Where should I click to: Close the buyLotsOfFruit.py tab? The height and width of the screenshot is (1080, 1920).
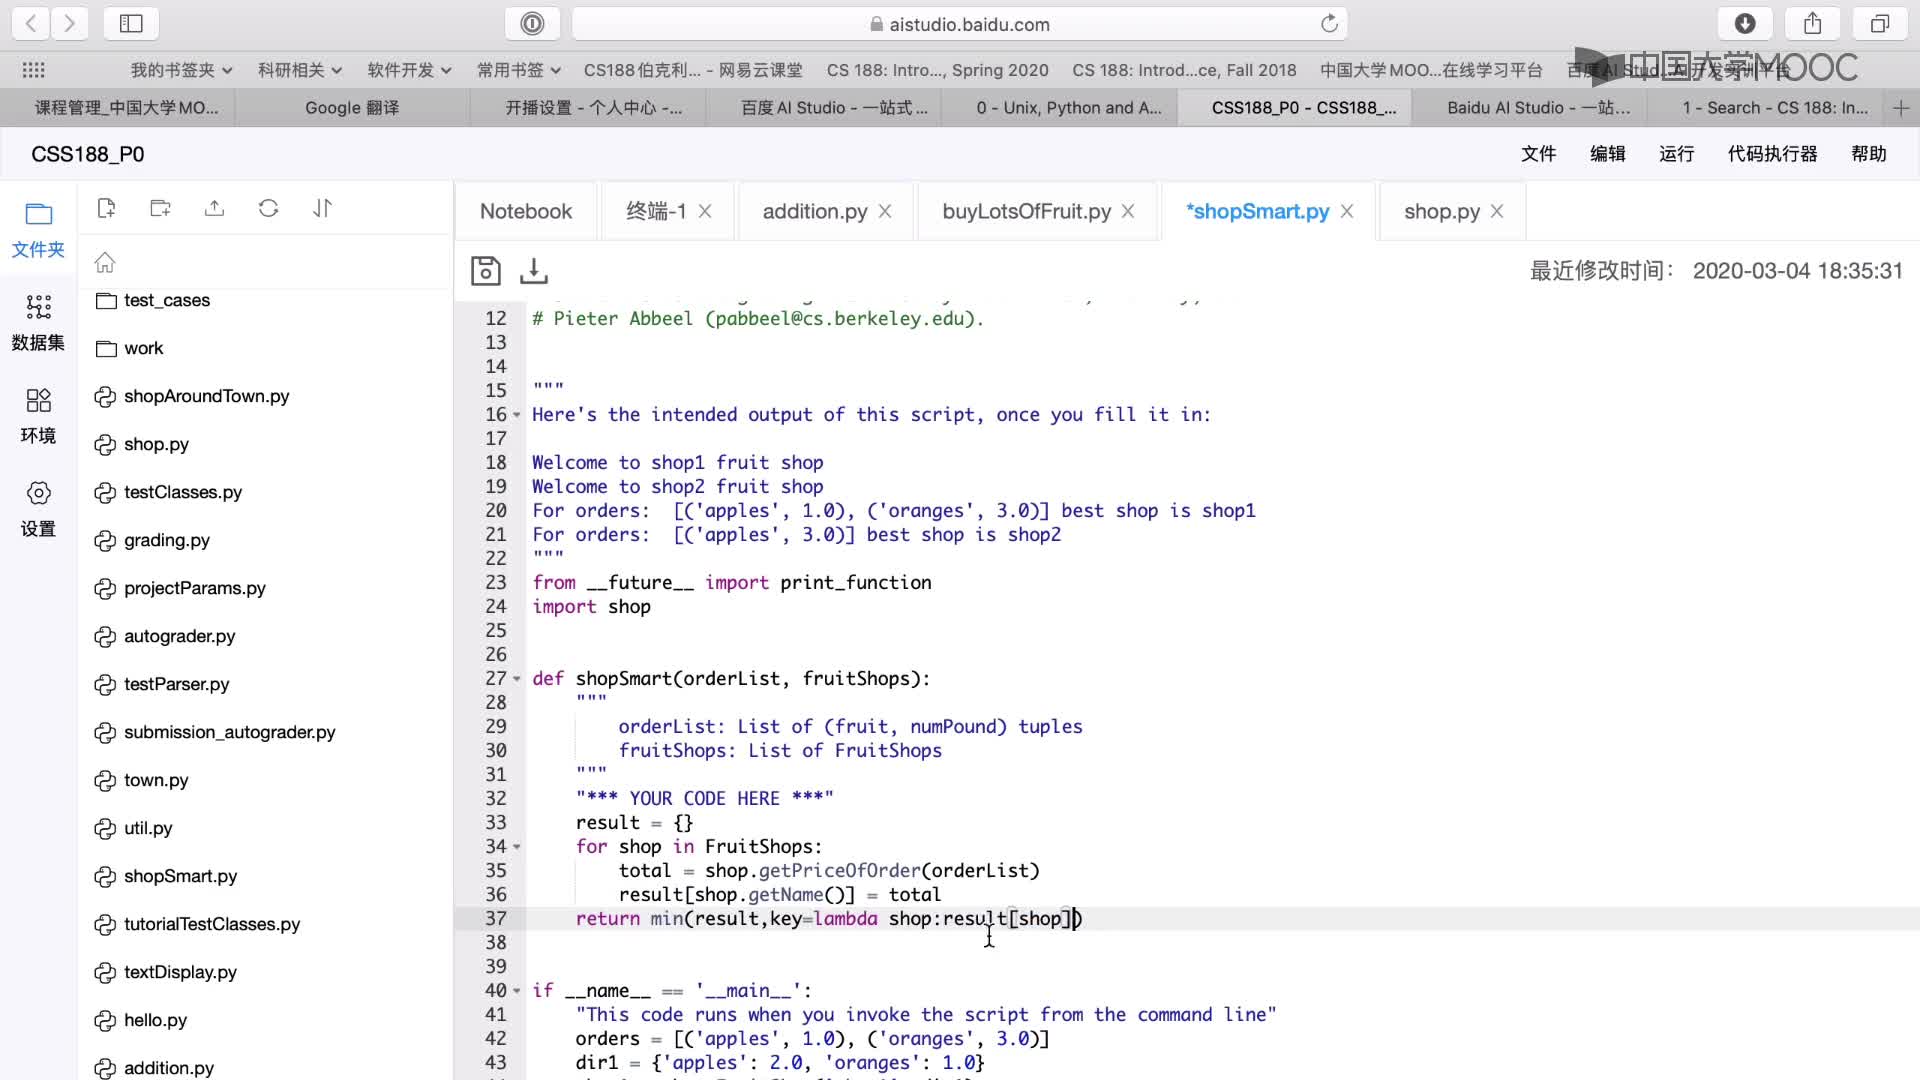pos(1128,211)
